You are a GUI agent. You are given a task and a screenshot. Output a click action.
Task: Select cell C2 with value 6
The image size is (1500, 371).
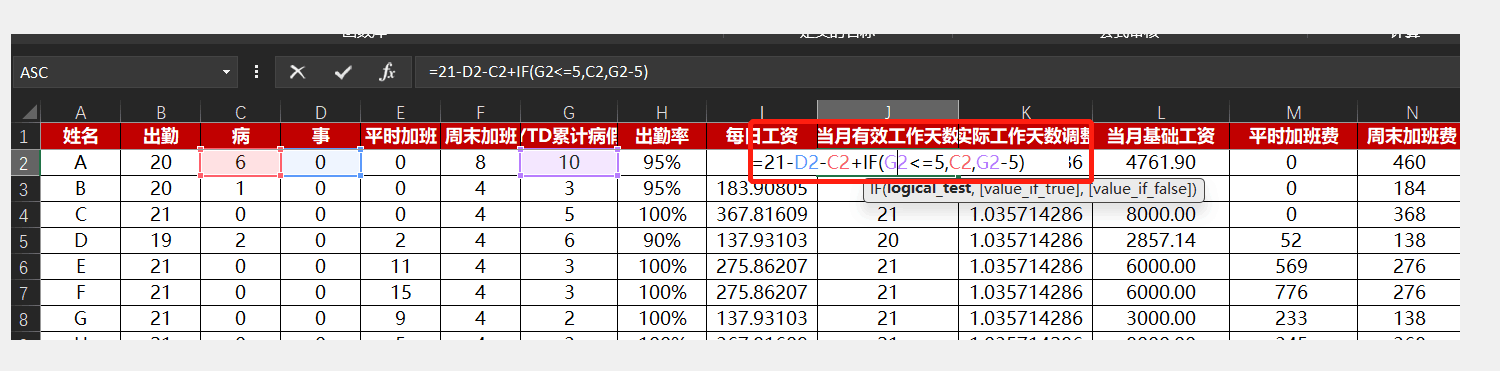click(x=241, y=162)
